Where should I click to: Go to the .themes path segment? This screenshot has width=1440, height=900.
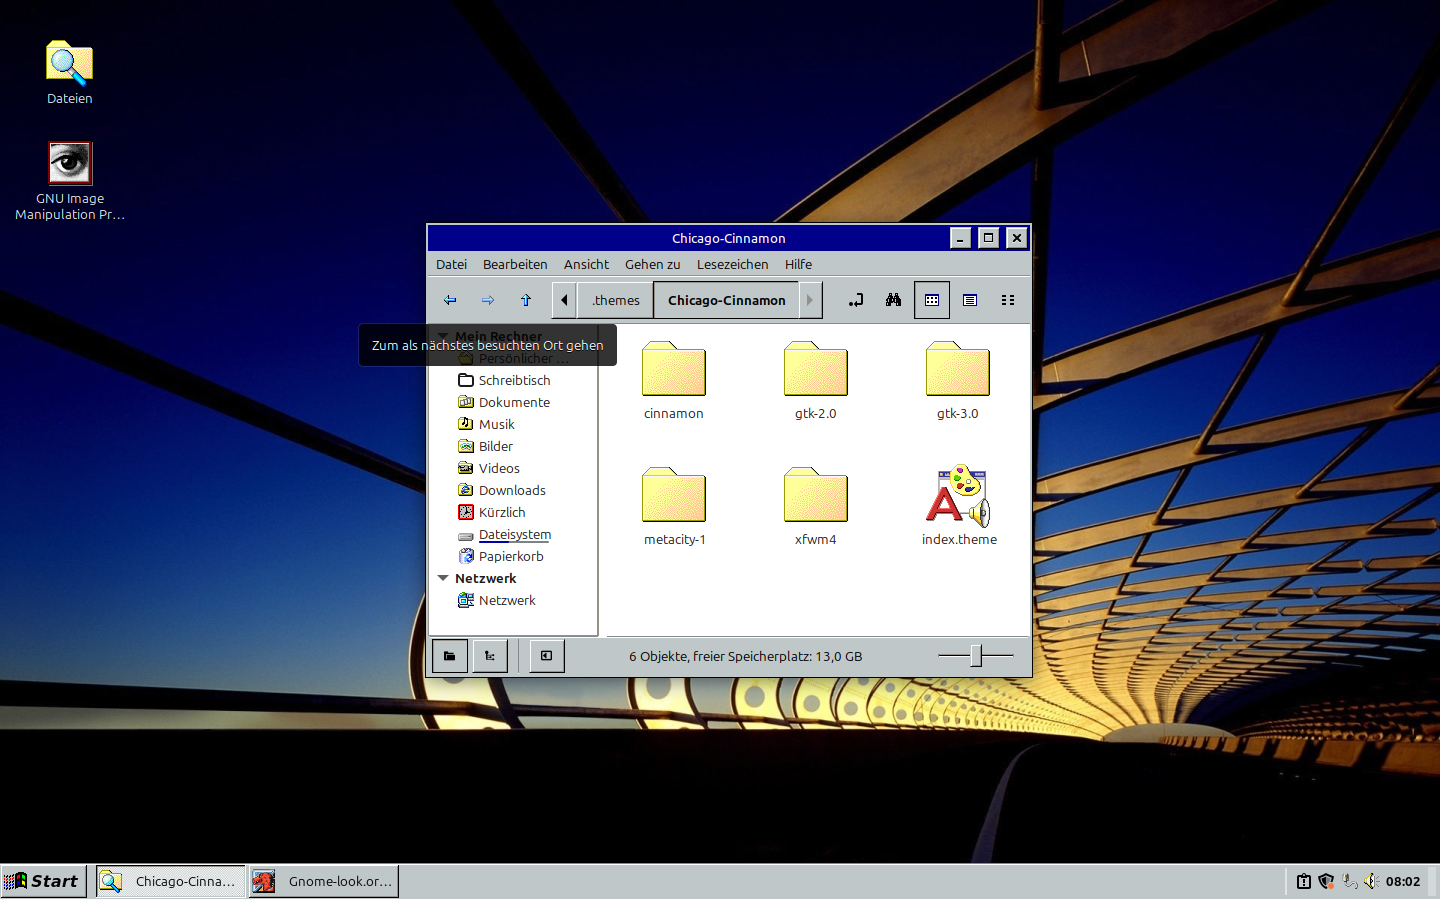click(616, 300)
